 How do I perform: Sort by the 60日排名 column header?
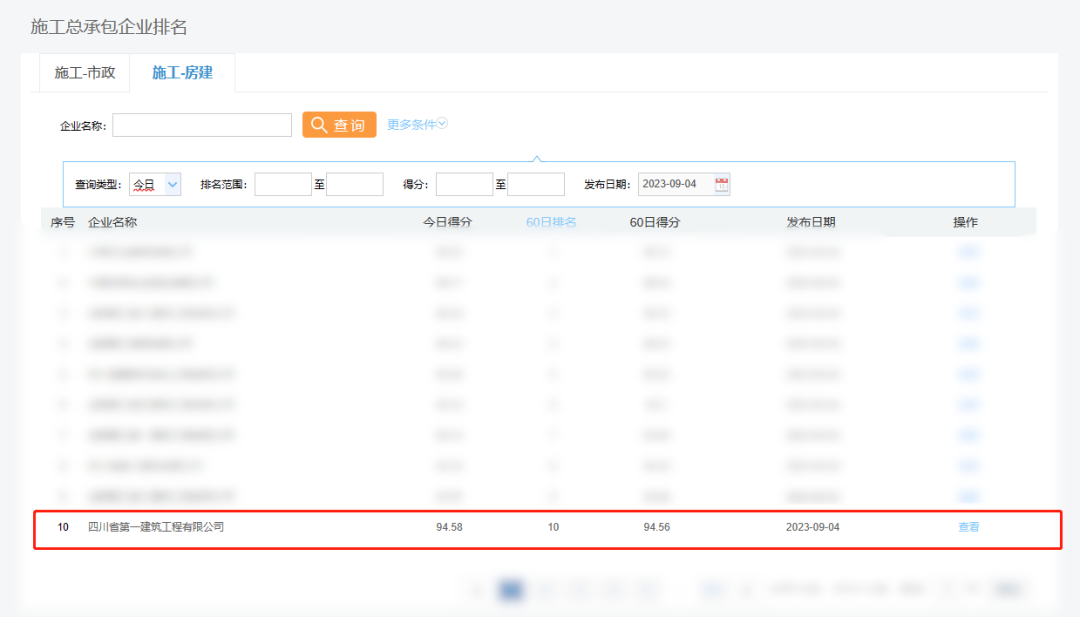point(551,222)
